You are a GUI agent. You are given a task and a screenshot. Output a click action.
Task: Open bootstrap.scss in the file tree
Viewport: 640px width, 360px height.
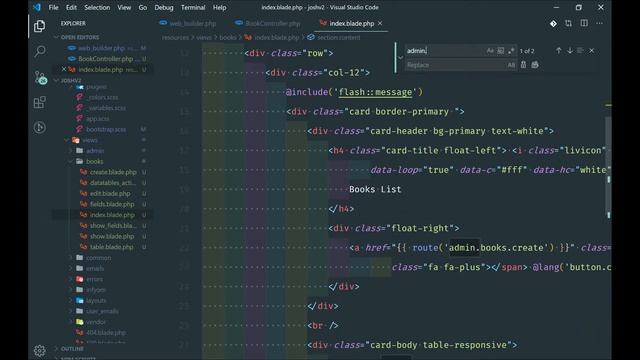click(106, 129)
